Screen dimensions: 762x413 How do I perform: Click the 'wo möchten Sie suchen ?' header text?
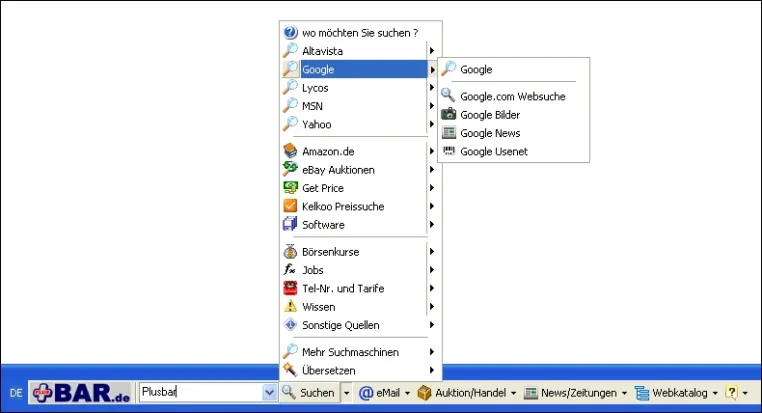360,33
